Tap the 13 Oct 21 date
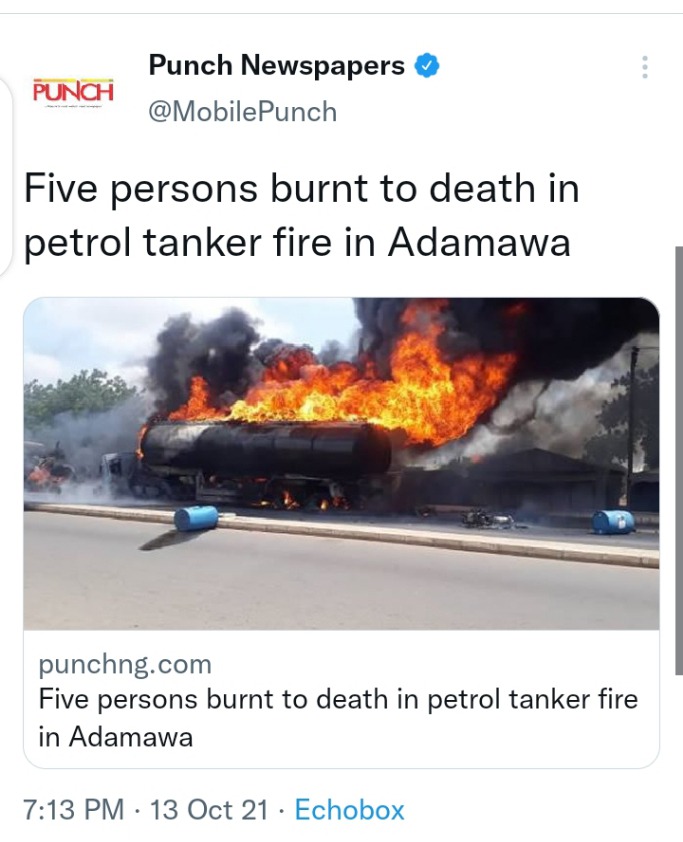Image resolution: width=683 pixels, height=842 pixels. 209,809
